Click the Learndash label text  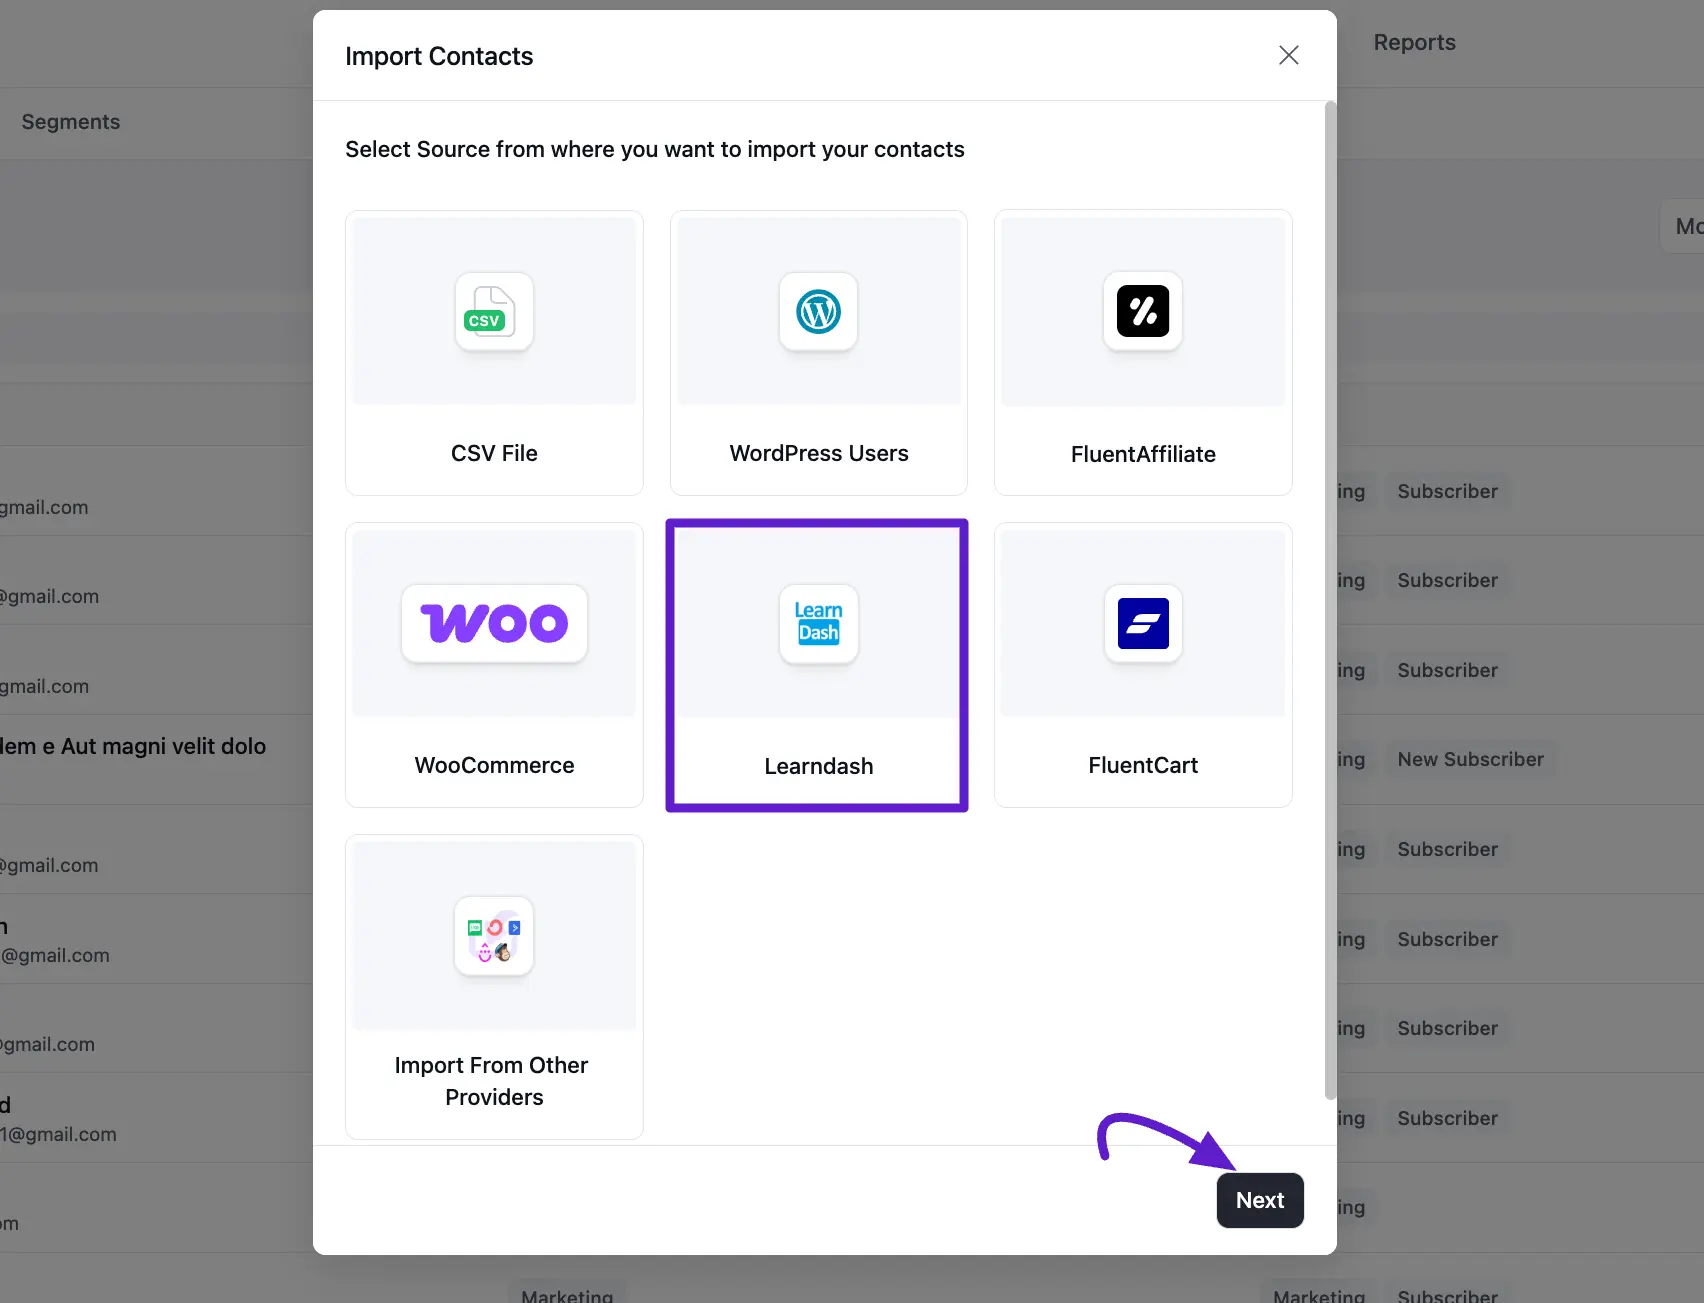tap(818, 766)
